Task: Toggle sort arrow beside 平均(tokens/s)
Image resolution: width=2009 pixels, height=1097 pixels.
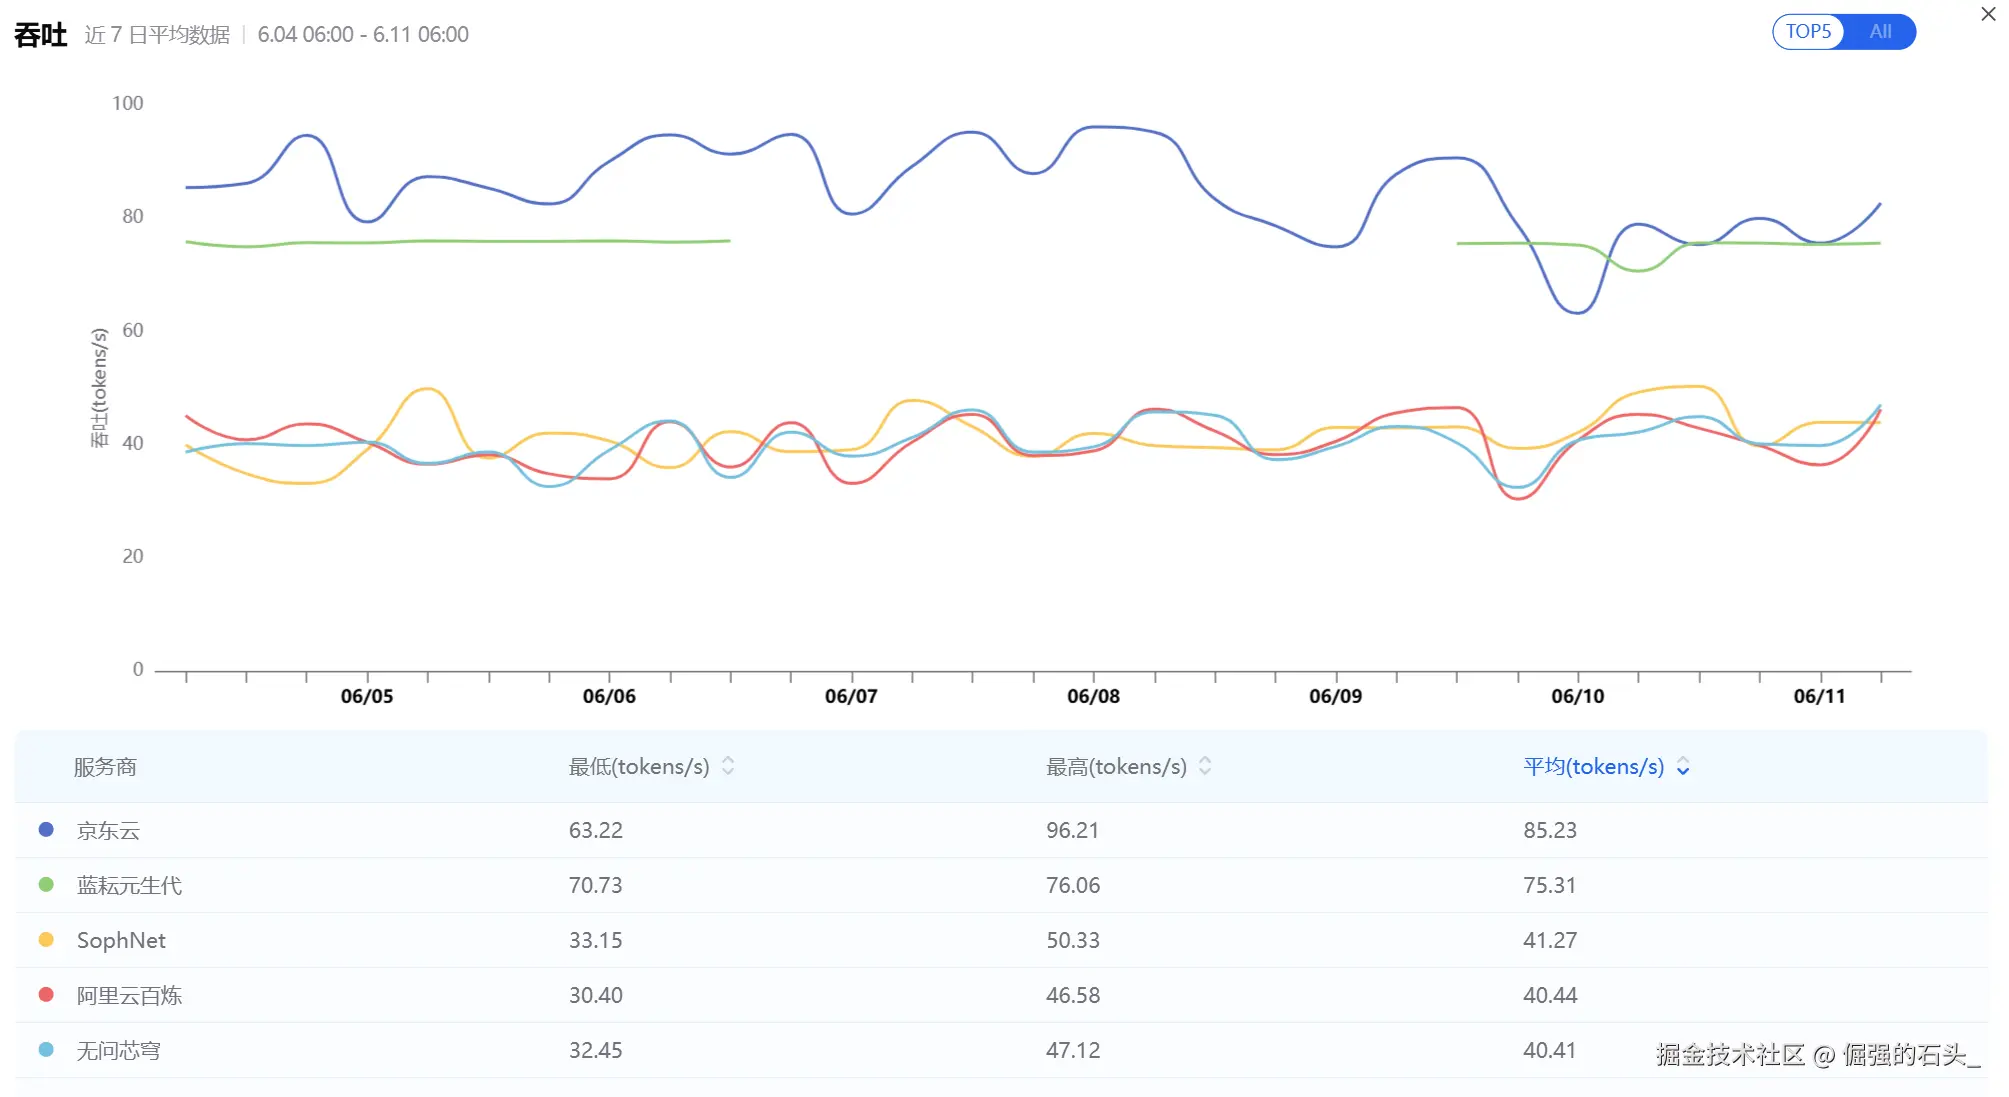Action: (1683, 766)
